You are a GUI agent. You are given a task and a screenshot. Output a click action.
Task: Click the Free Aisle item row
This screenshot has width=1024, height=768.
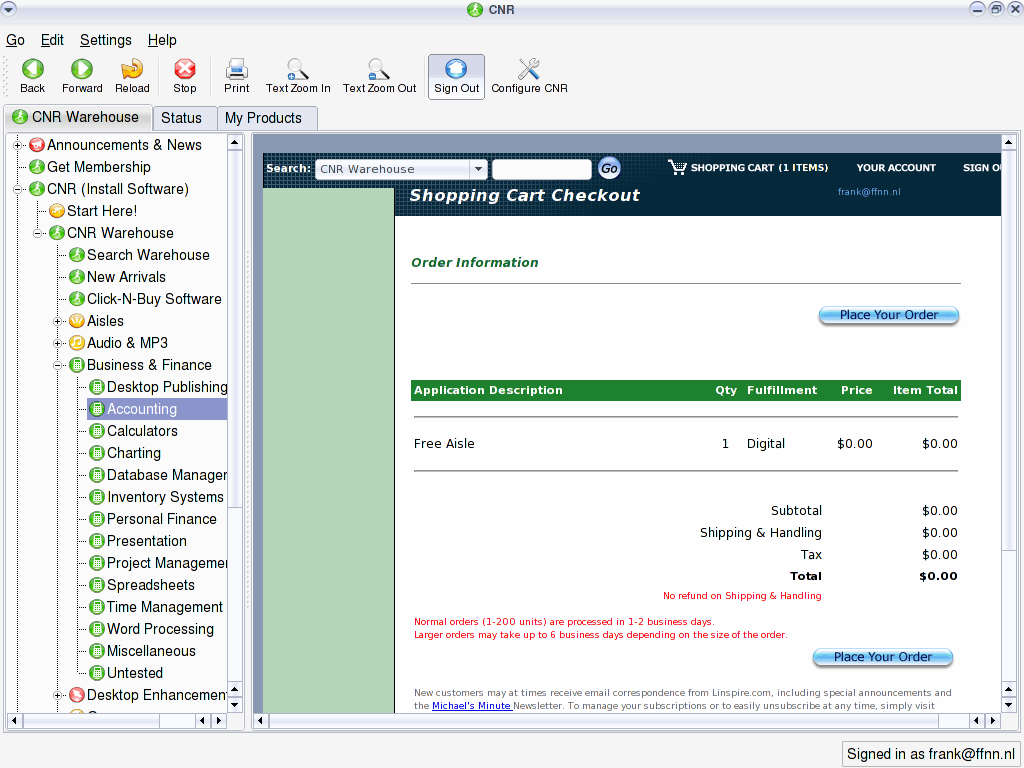tap(686, 444)
